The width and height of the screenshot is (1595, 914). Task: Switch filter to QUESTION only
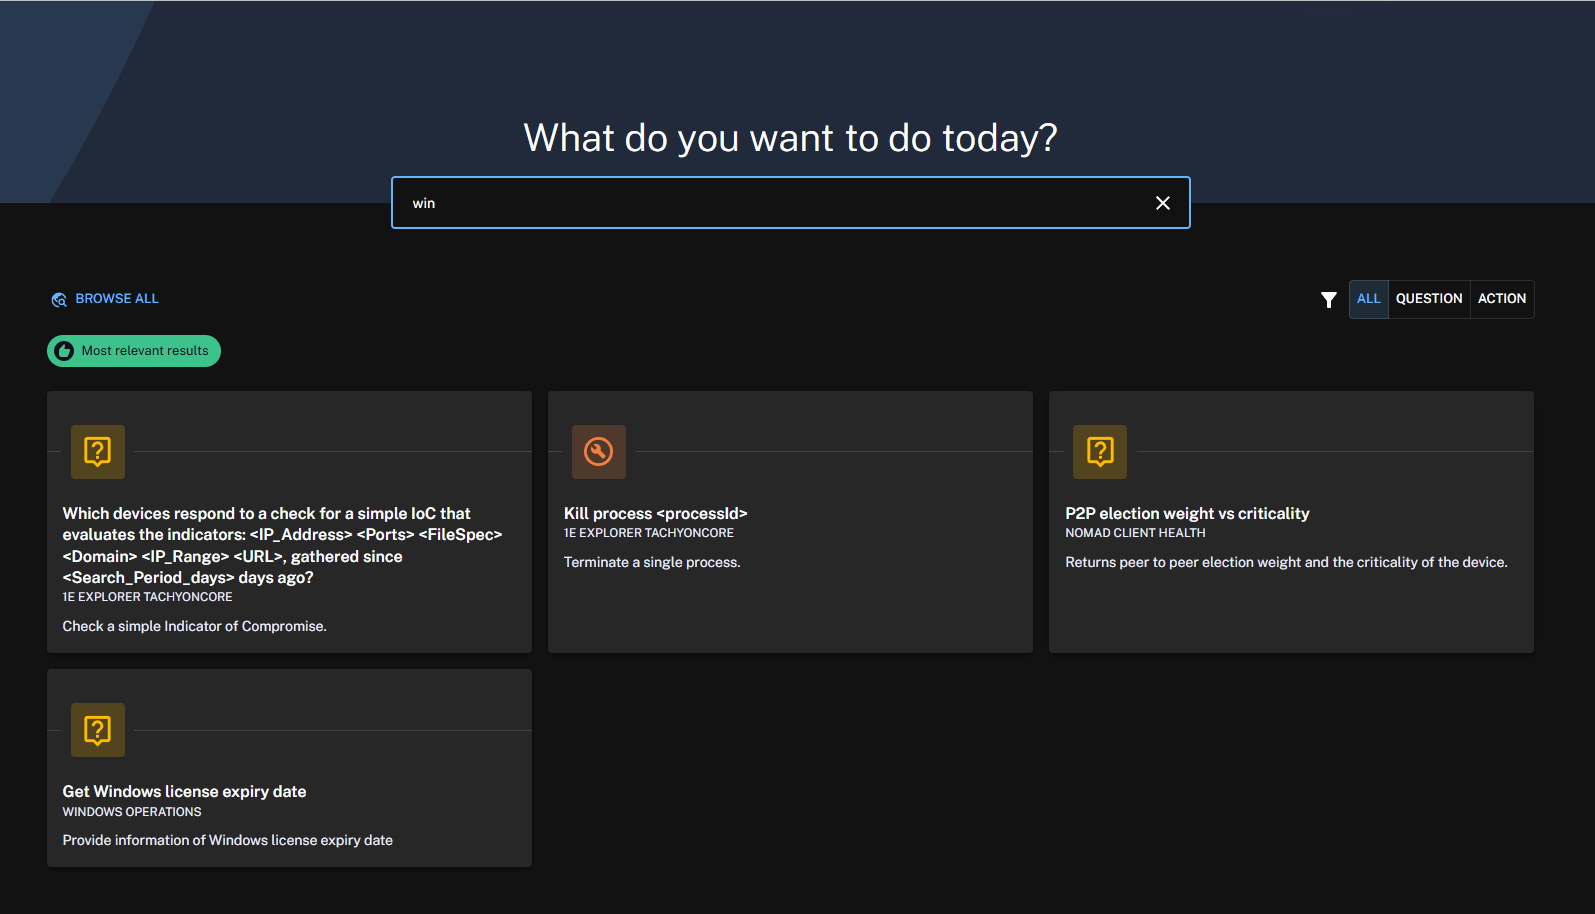(x=1428, y=299)
